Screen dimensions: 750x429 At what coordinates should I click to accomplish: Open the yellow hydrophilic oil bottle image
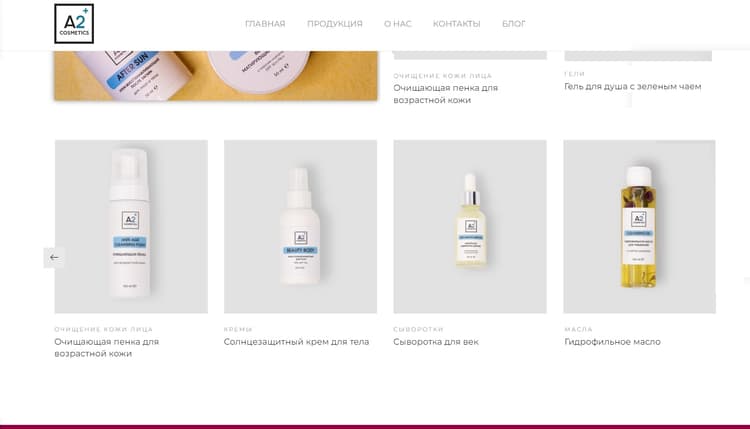click(640, 227)
